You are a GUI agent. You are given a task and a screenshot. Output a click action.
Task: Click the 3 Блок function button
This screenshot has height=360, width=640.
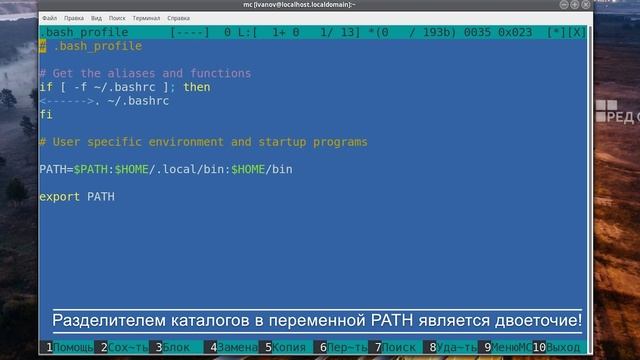tap(176, 347)
